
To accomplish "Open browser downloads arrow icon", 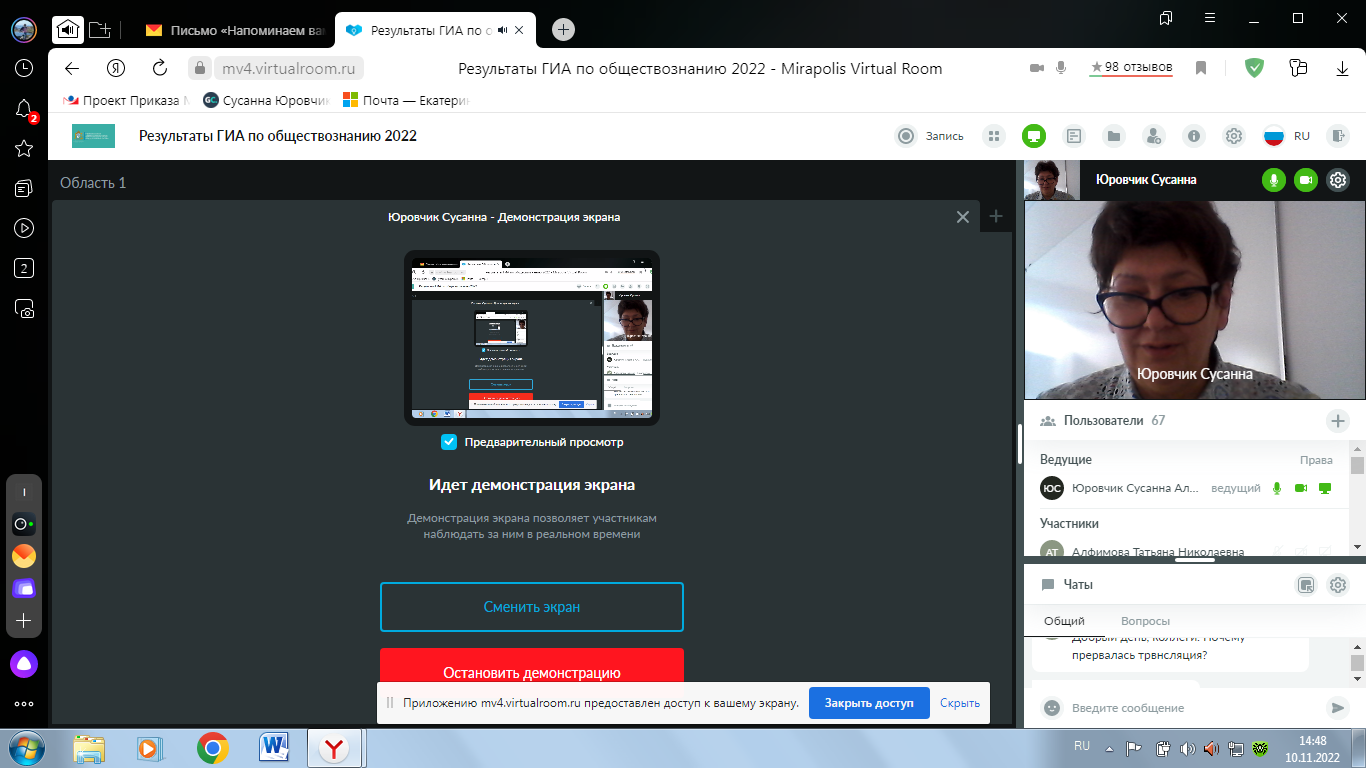I will click(1343, 68).
